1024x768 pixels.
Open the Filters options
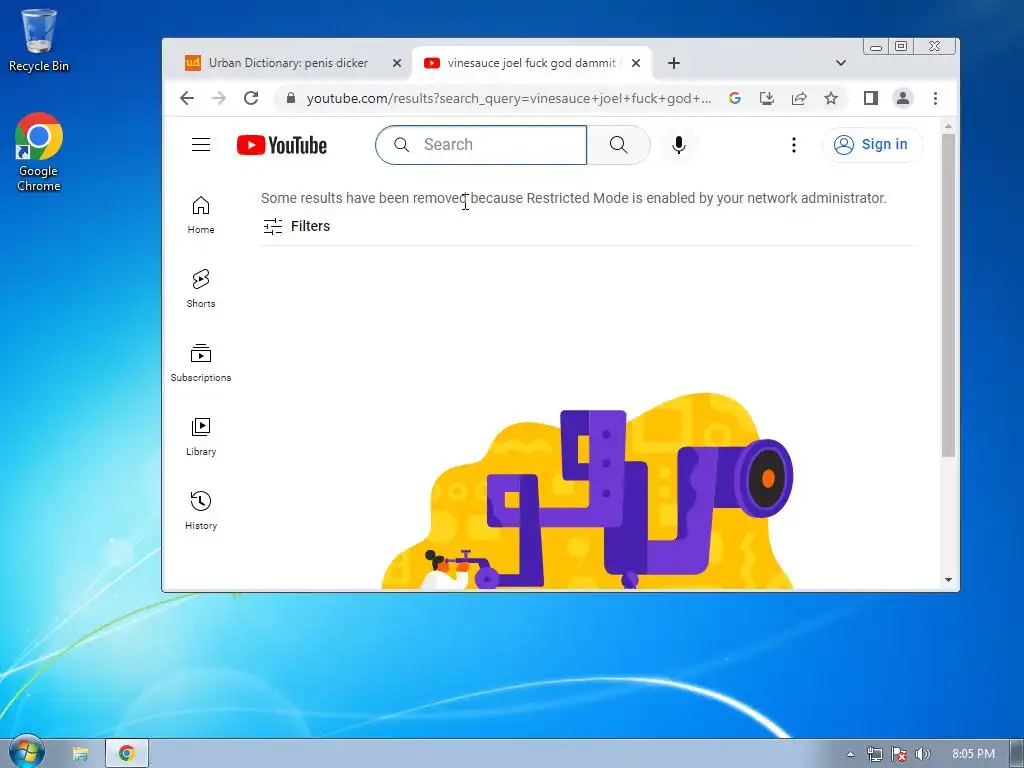point(296,226)
